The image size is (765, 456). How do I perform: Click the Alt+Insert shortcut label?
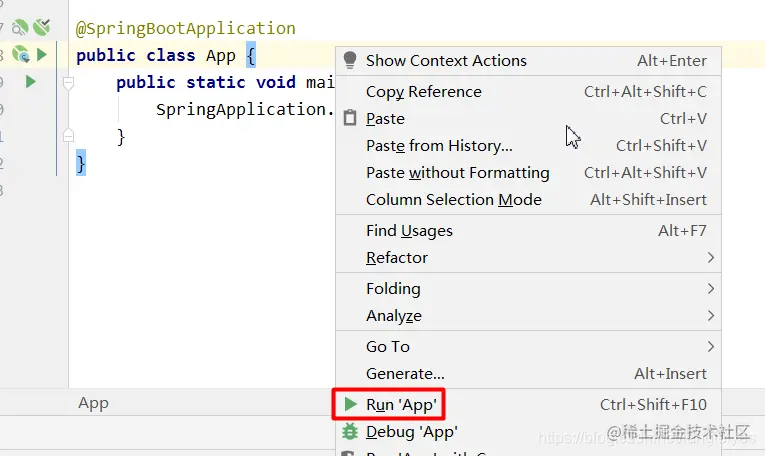click(670, 374)
